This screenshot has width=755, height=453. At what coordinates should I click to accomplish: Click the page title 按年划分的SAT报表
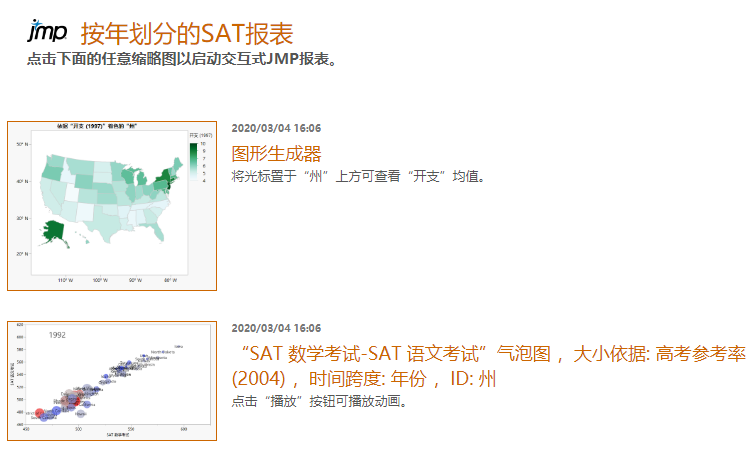pyautogui.click(x=187, y=34)
